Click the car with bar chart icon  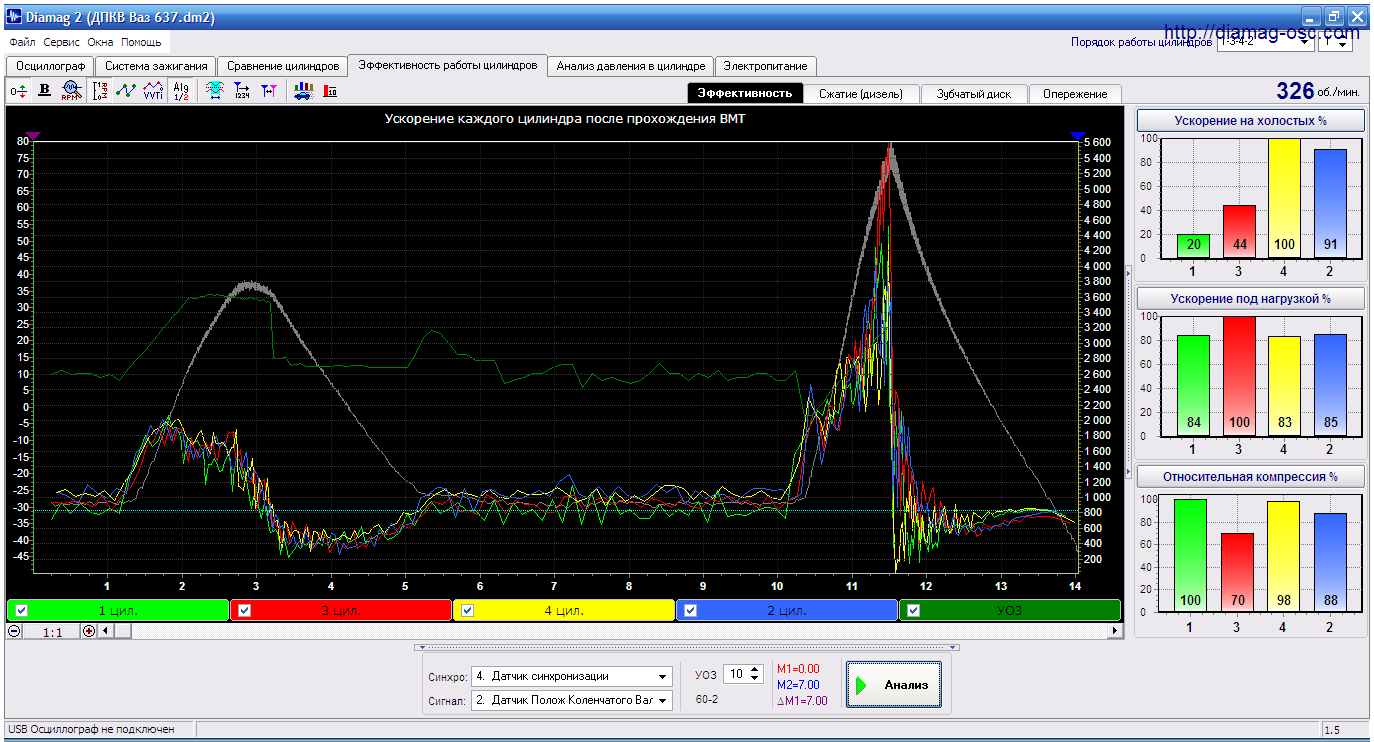tap(304, 91)
